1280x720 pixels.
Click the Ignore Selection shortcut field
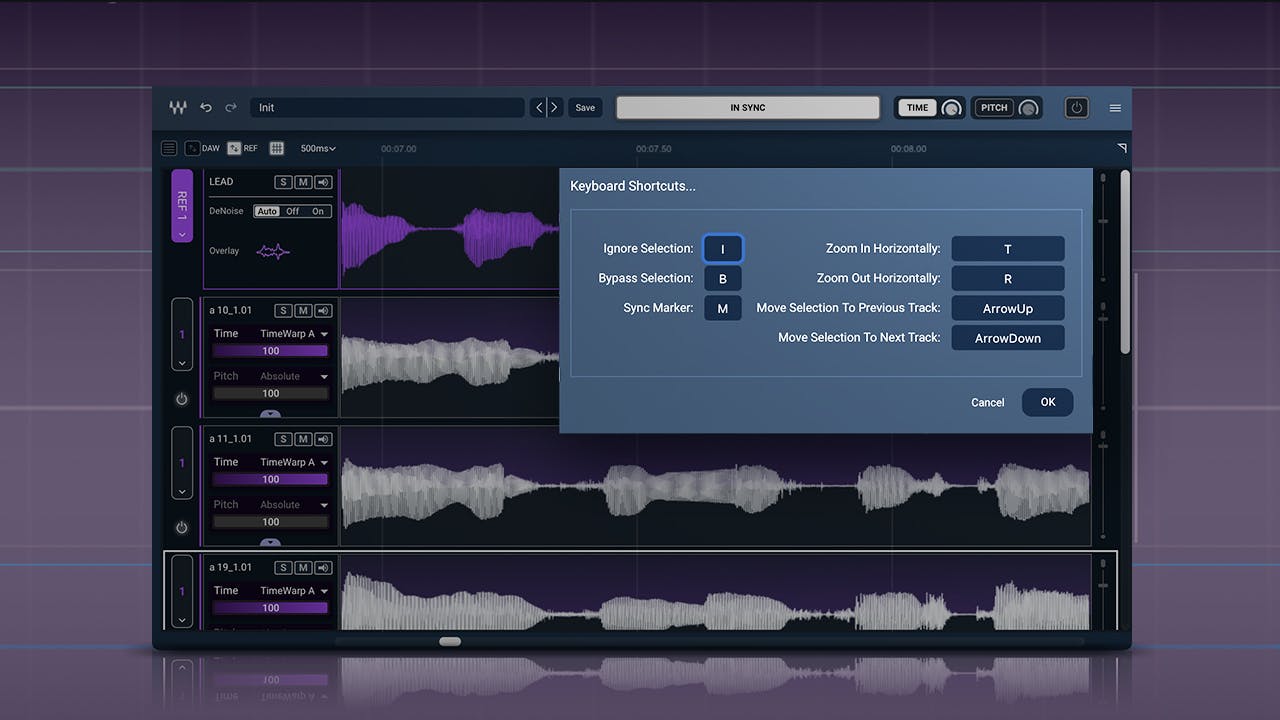[x=722, y=249]
